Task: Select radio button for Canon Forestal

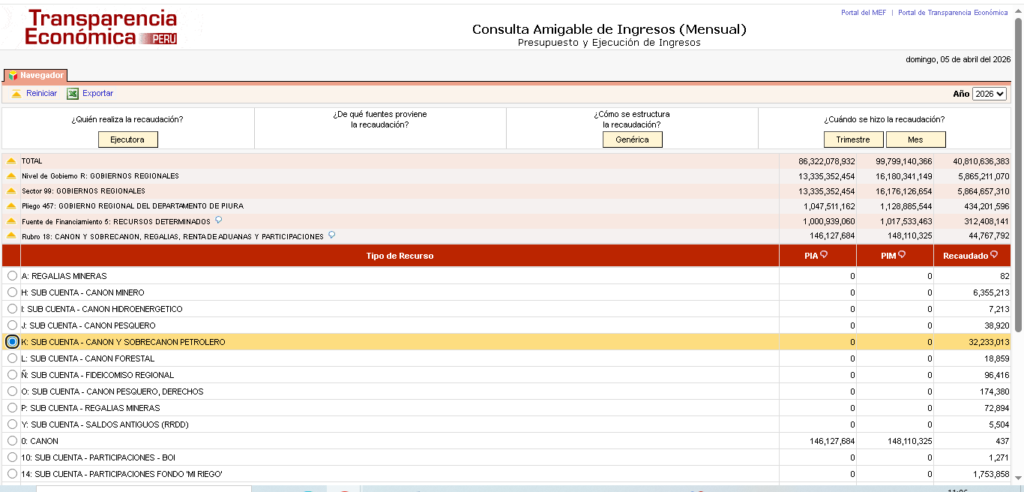Action: [12, 358]
